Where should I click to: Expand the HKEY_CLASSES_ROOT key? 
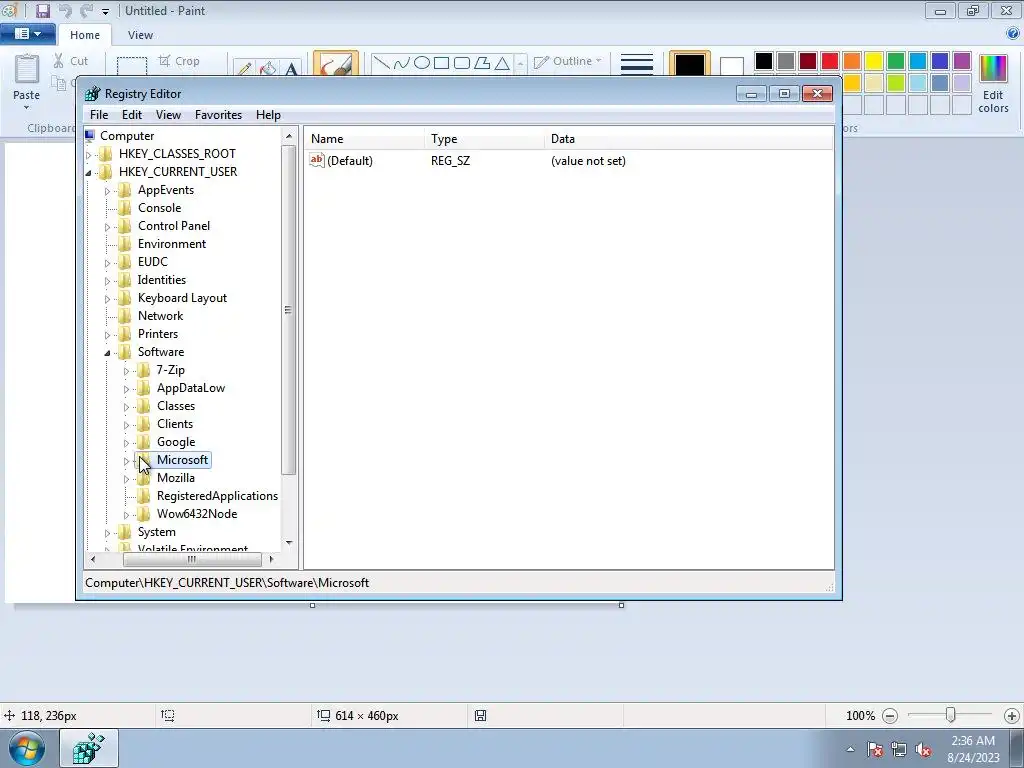point(89,155)
